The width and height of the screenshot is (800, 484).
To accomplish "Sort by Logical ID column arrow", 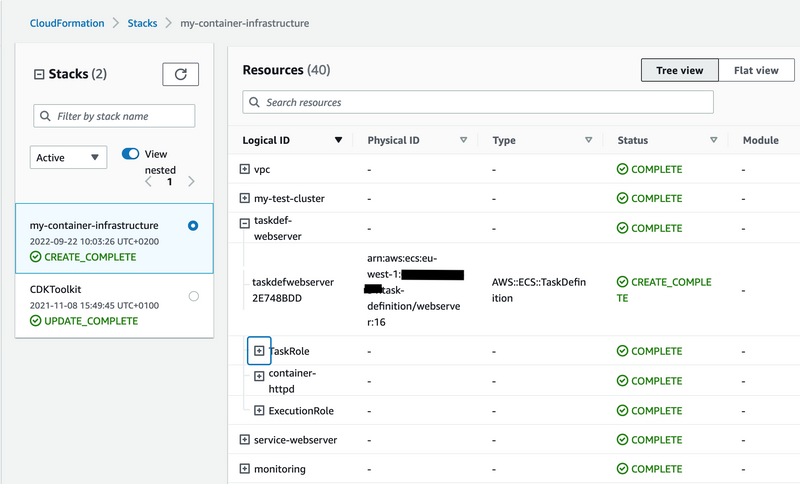I will click(x=338, y=140).
